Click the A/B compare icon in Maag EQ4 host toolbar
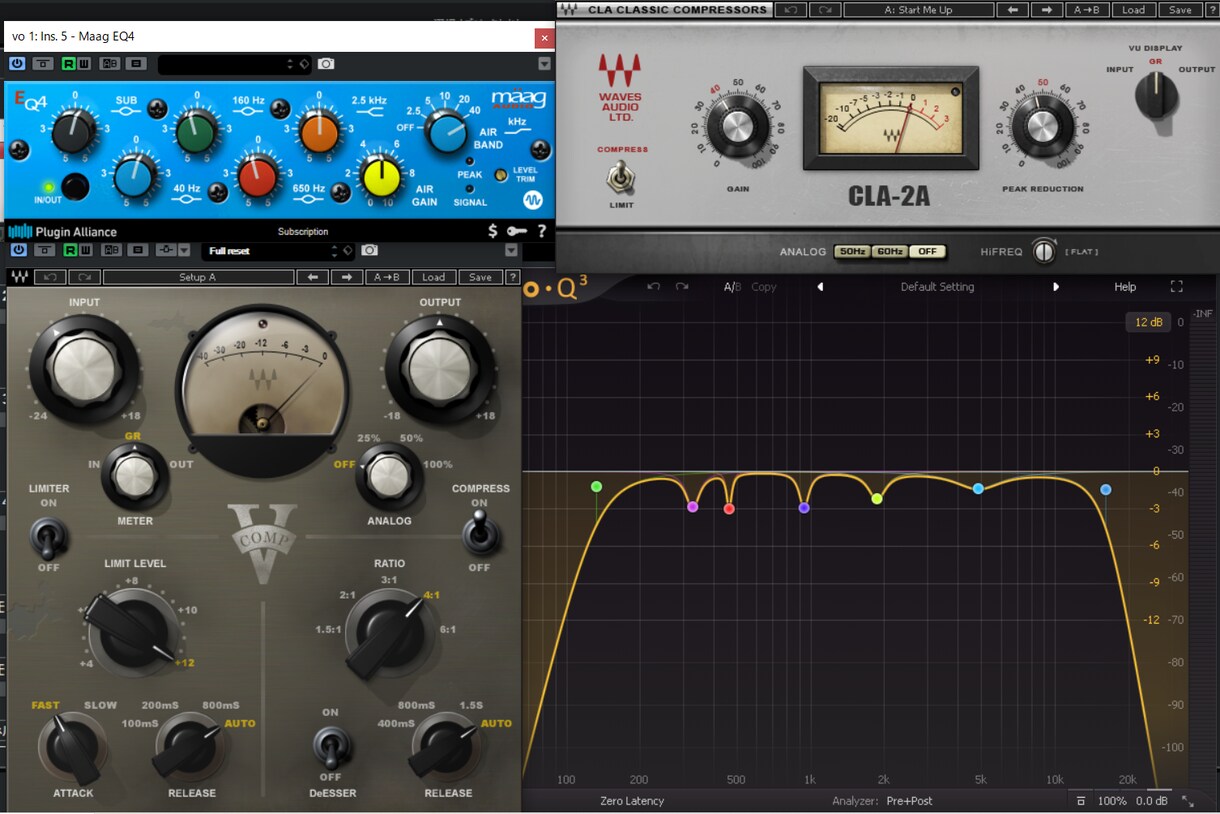Image resolution: width=1220 pixels, height=814 pixels. coord(109,64)
